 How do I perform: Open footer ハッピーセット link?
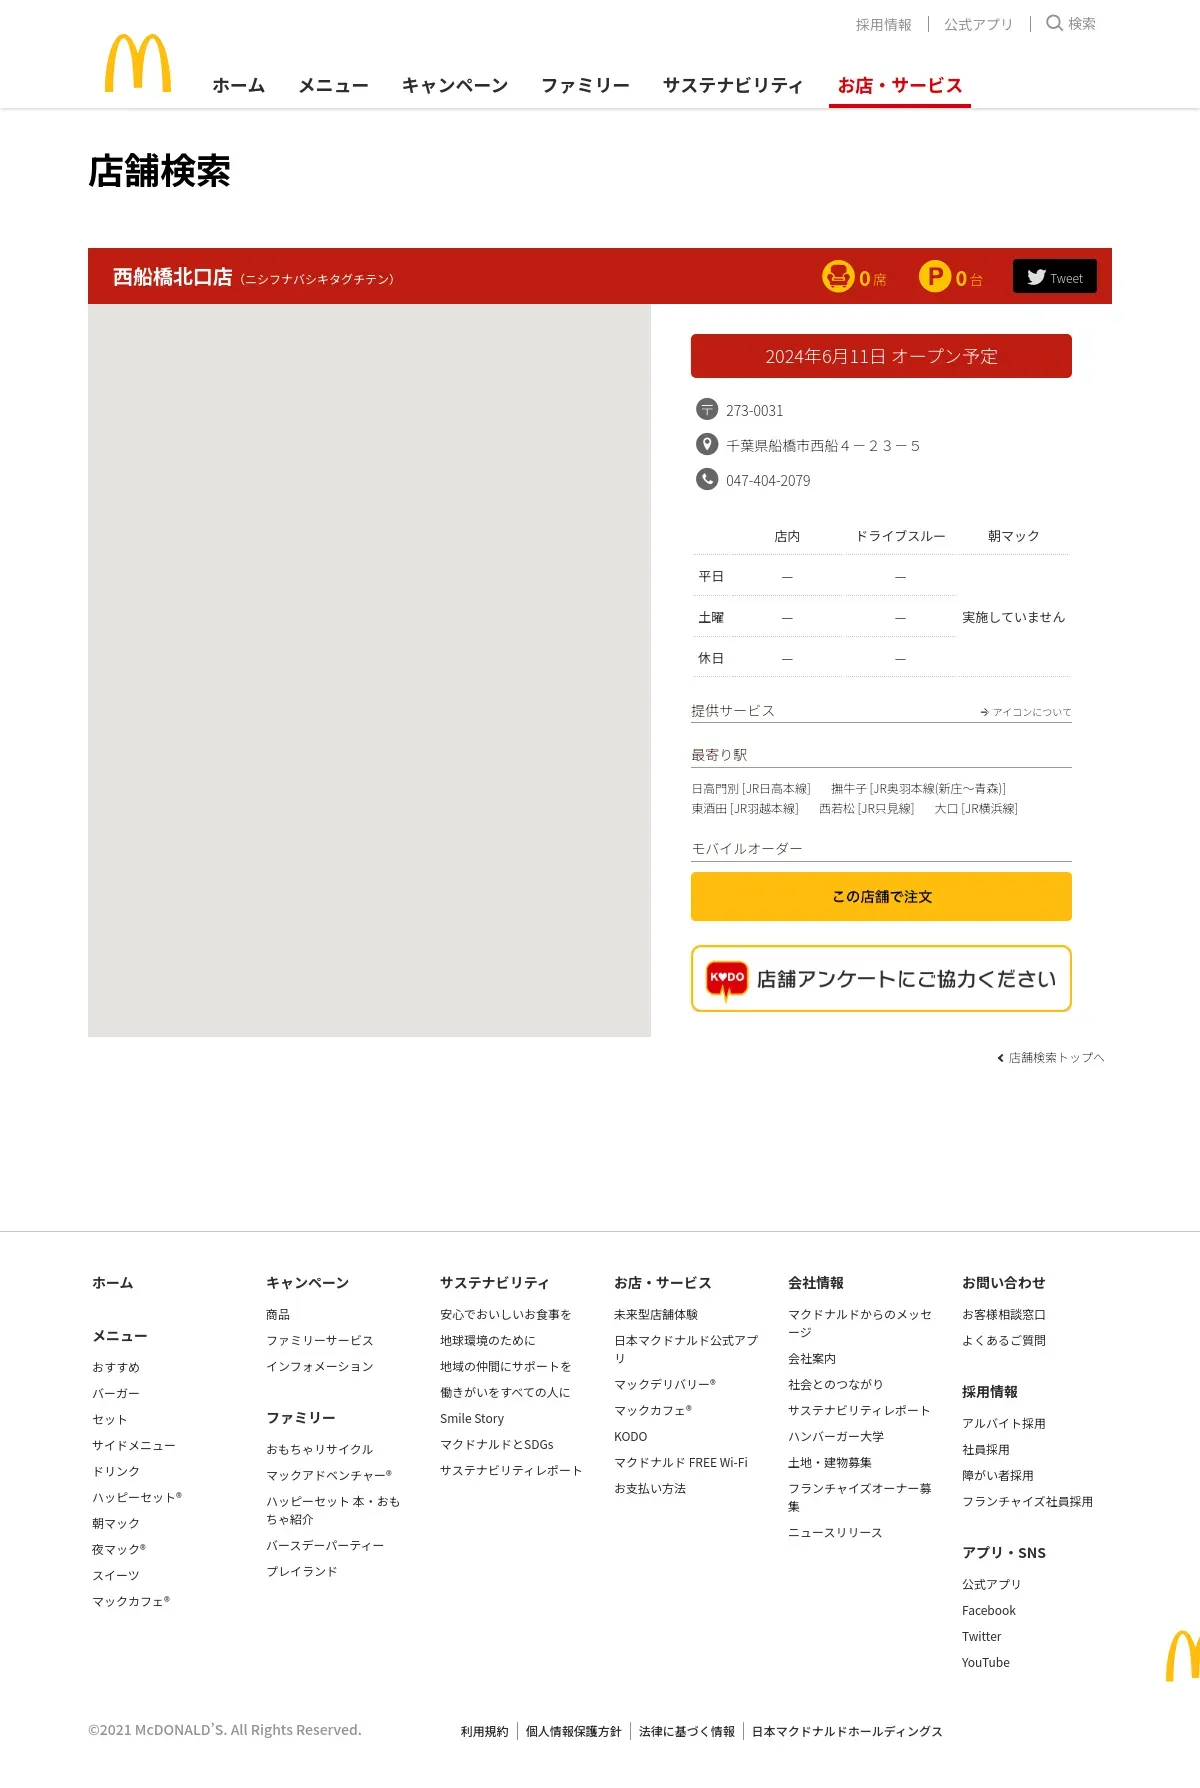[x=137, y=1497]
